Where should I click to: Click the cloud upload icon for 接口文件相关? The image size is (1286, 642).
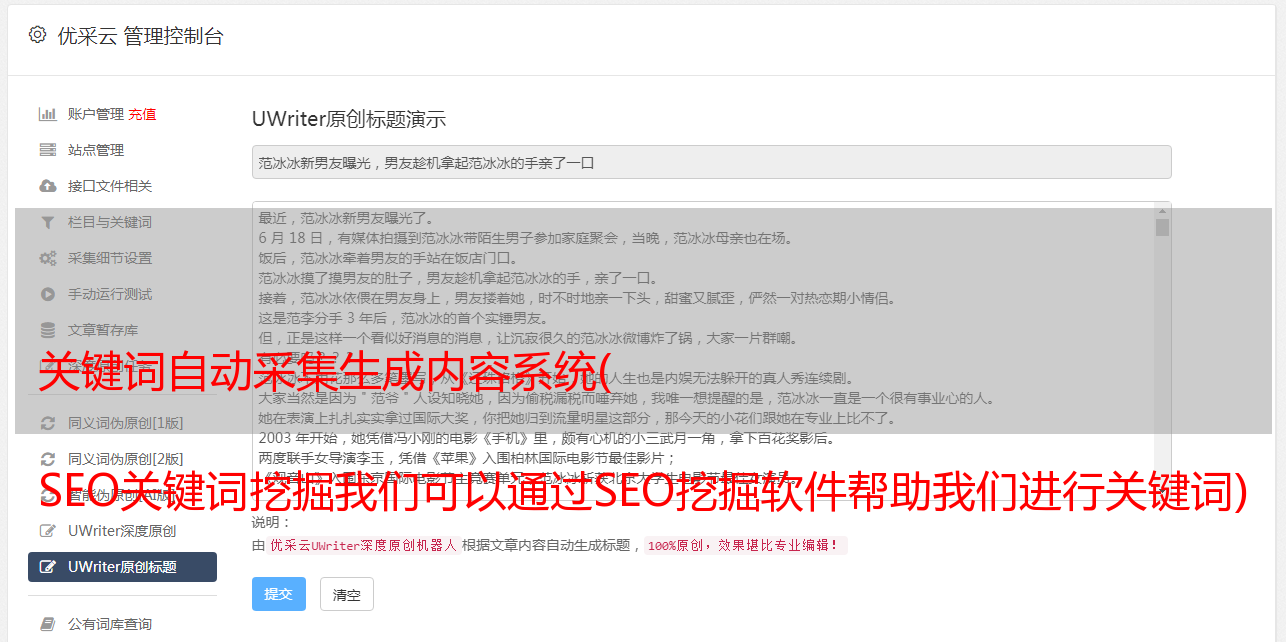coord(47,186)
